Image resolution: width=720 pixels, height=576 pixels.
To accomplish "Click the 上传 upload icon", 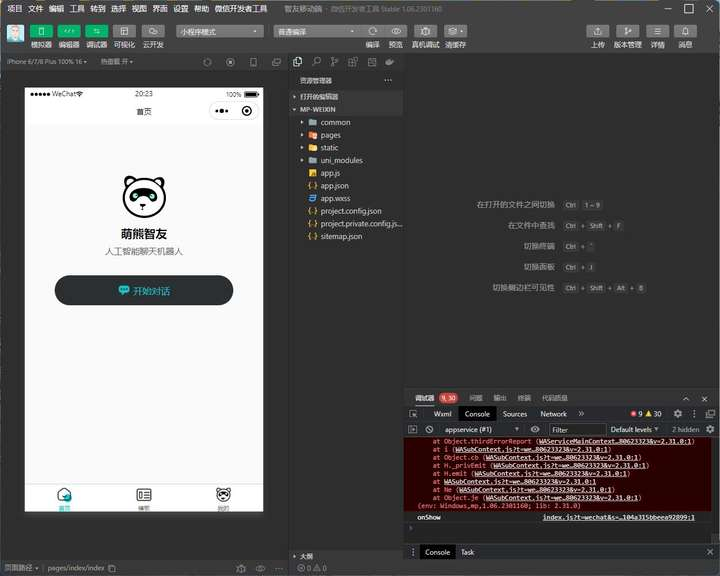I will coord(597,32).
